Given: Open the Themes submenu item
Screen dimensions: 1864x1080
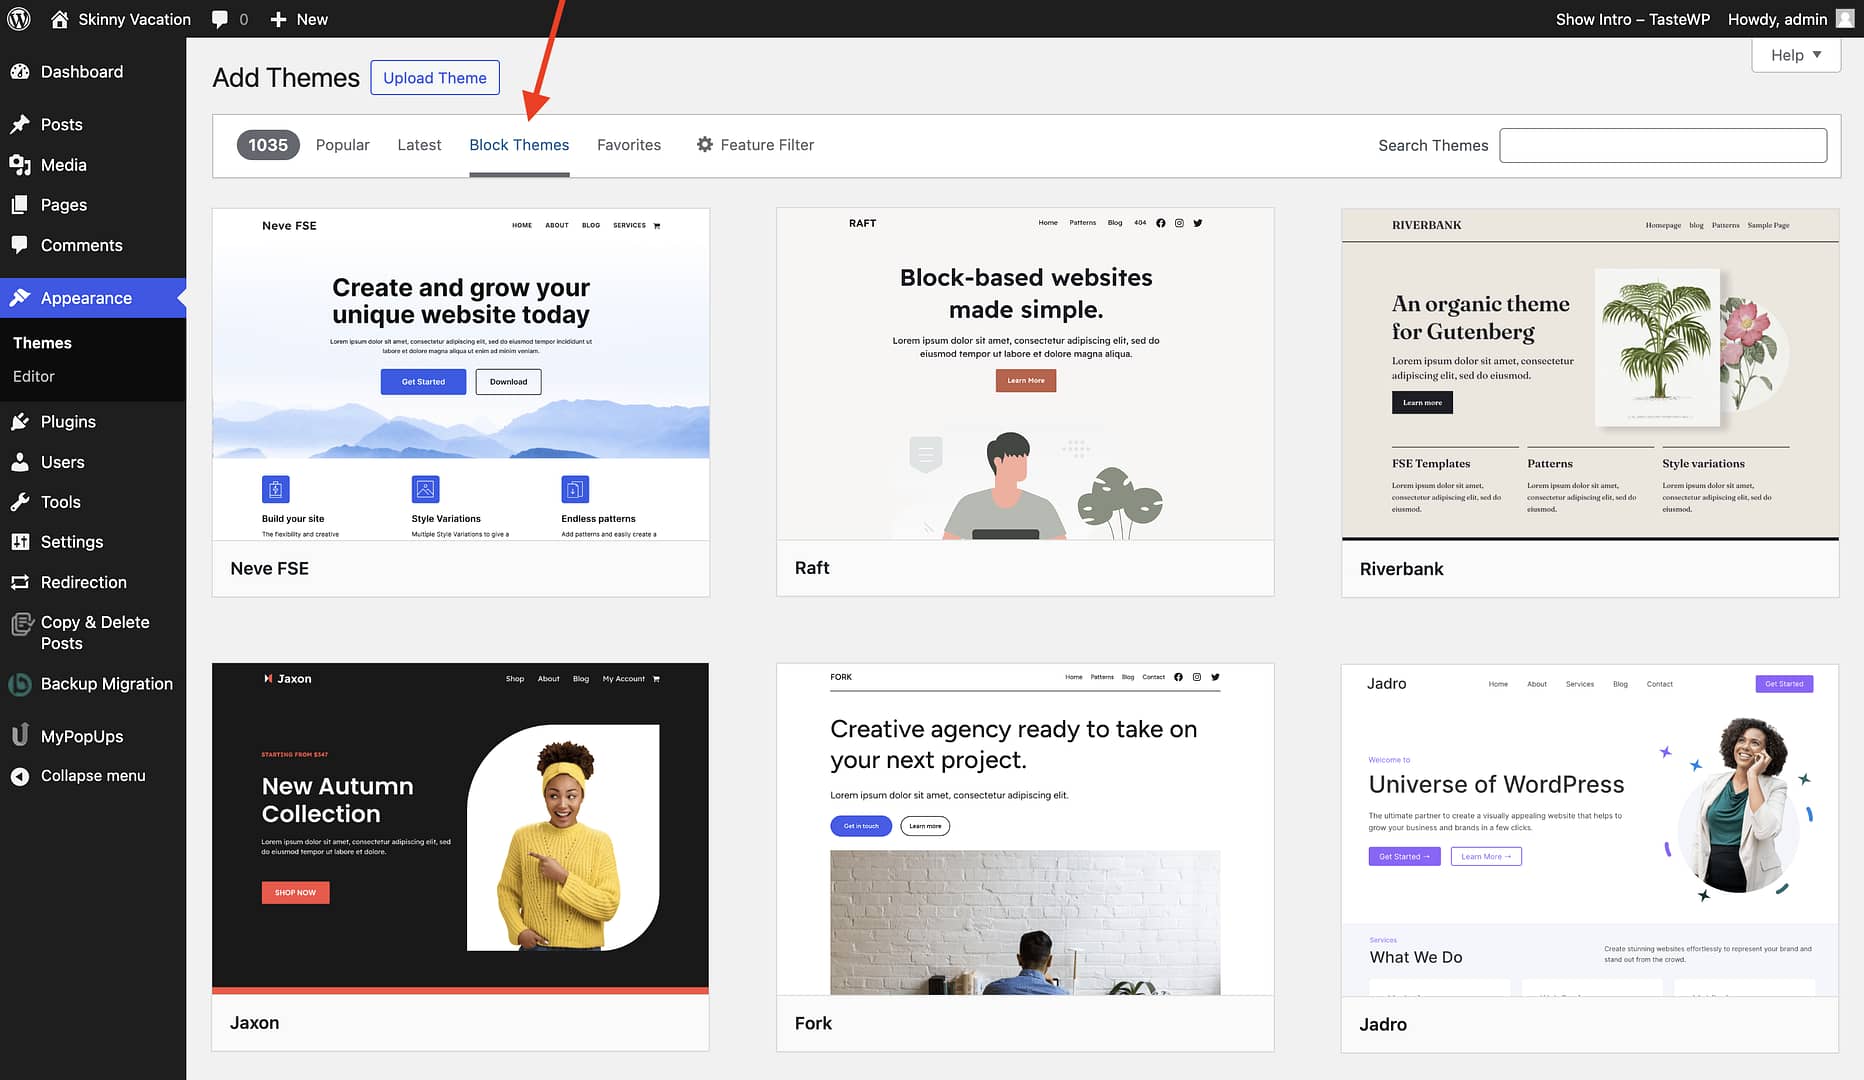Looking at the screenshot, I should click(42, 343).
